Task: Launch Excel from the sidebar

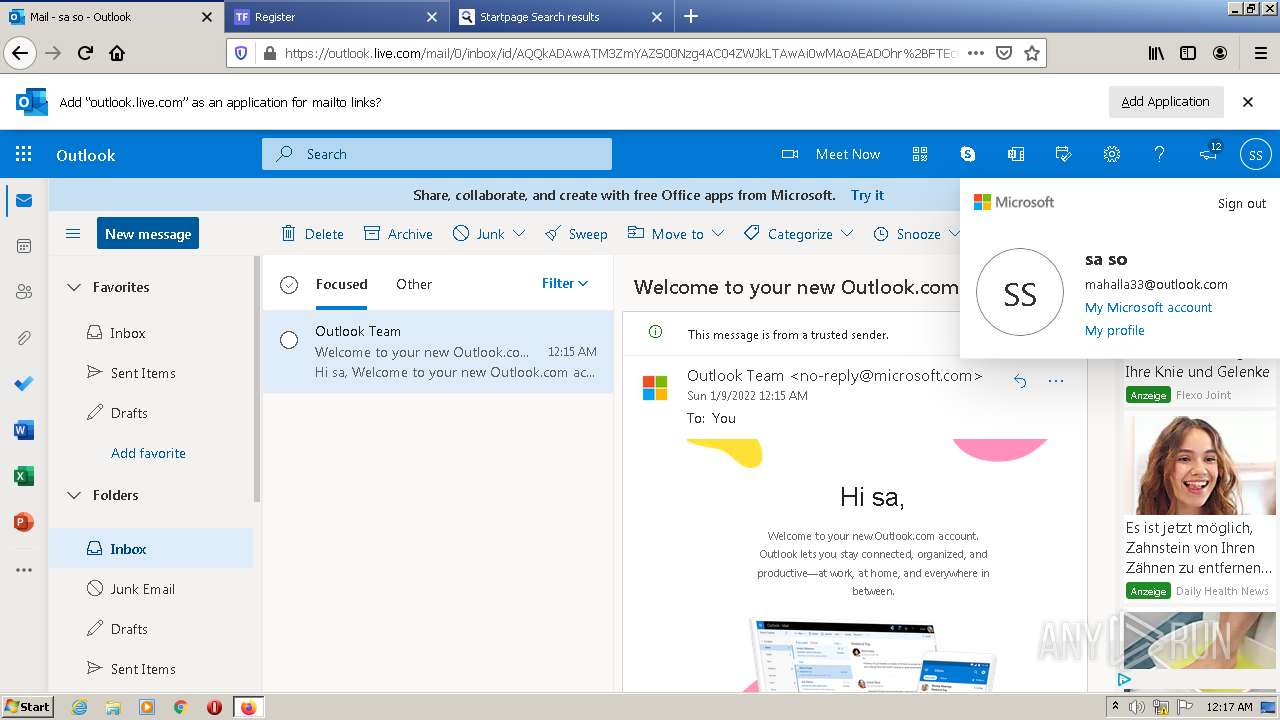Action: click(24, 476)
